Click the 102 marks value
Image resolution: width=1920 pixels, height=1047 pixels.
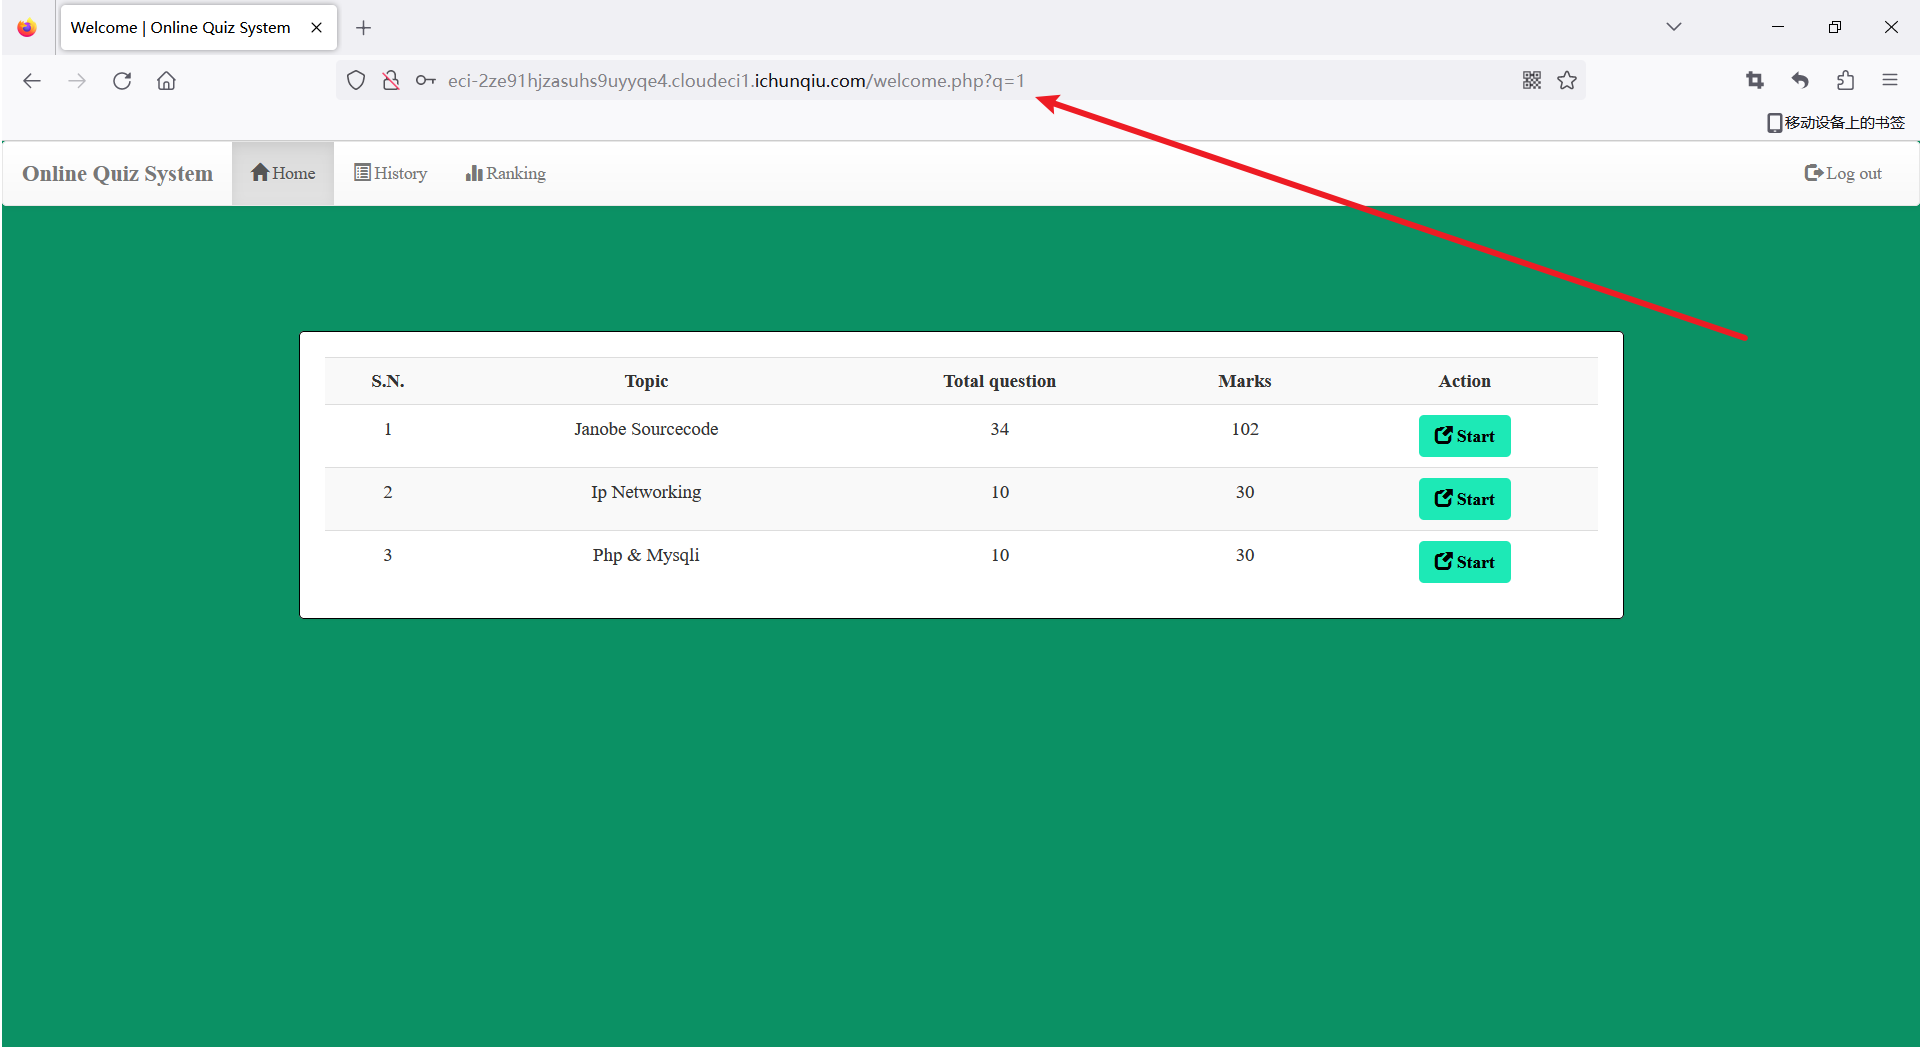[x=1245, y=429]
